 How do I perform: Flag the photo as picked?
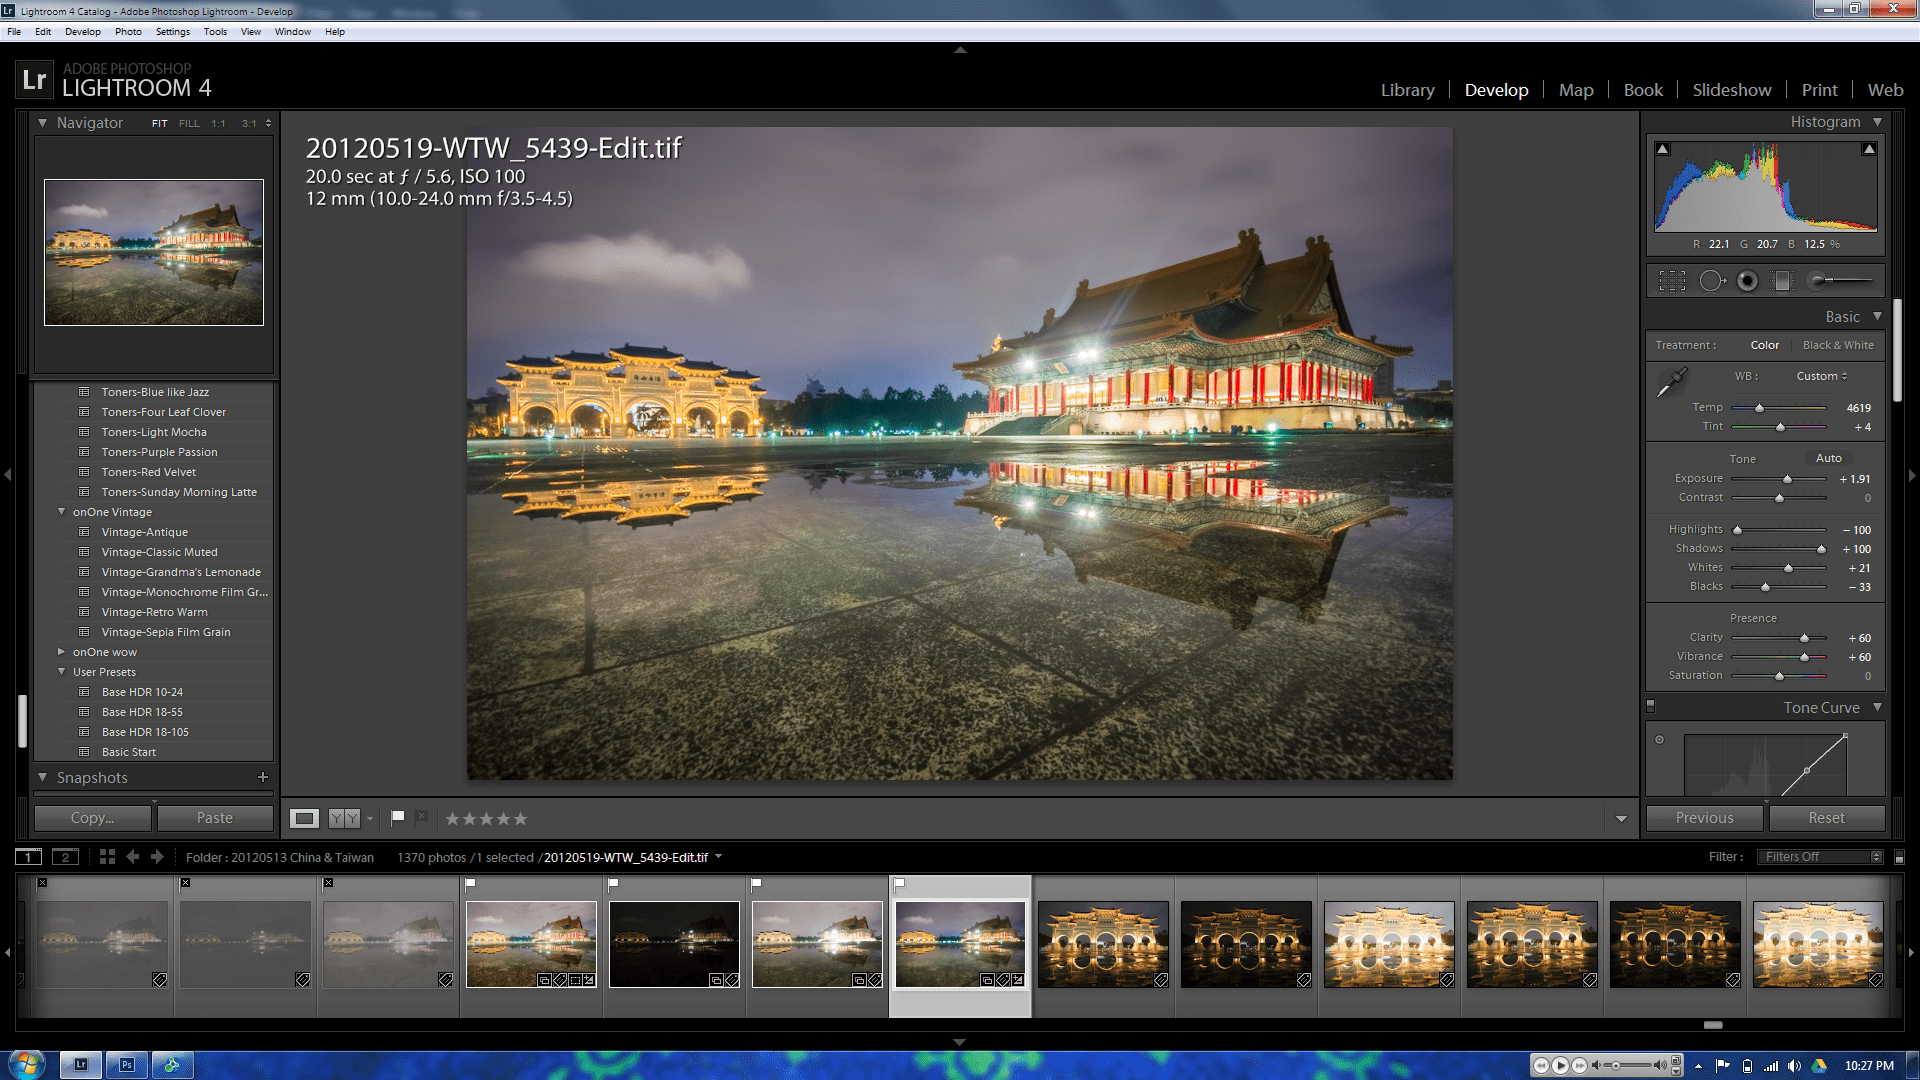click(x=397, y=818)
